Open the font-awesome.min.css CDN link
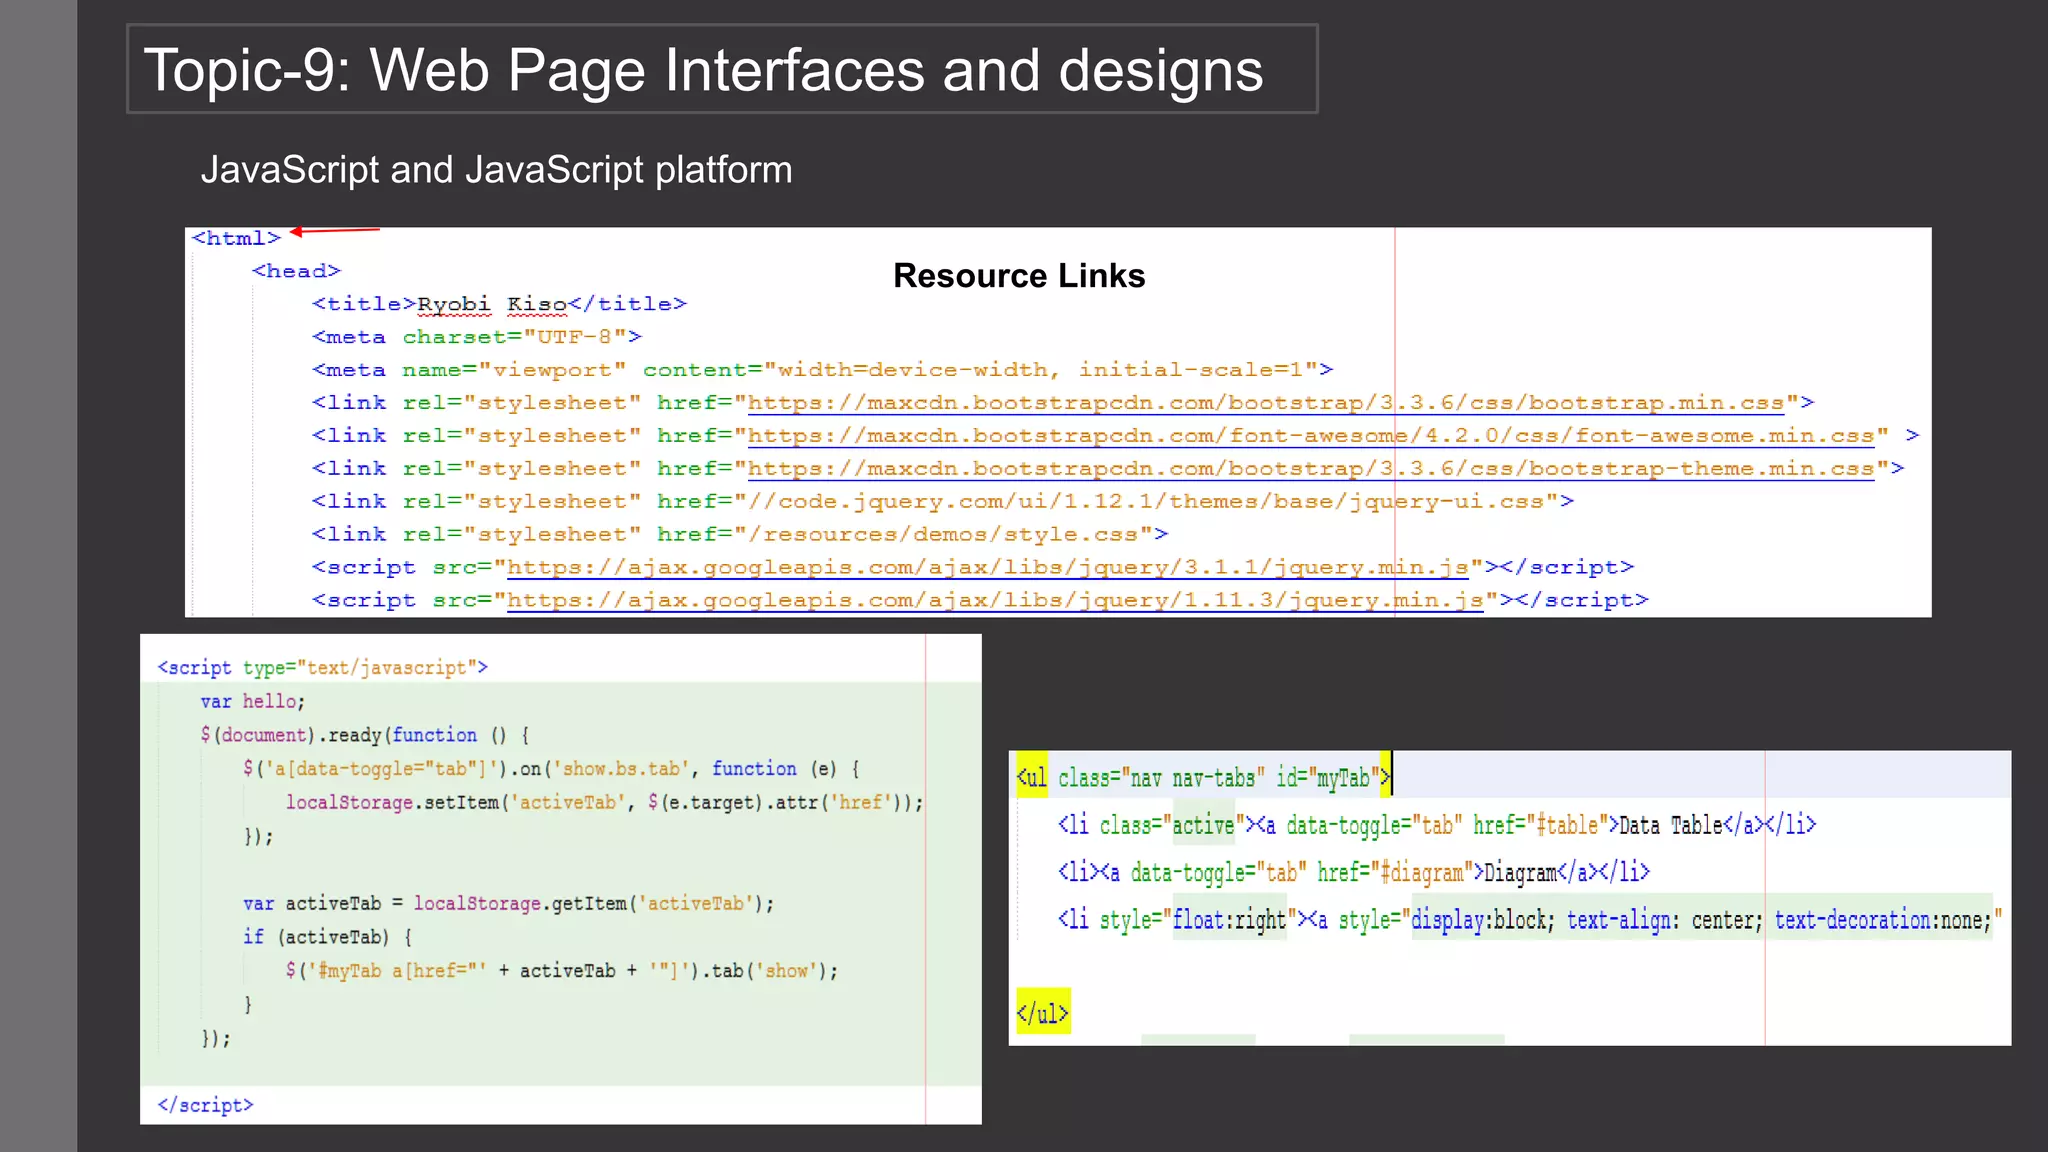Screen dimensions: 2048x1152 coord(1310,436)
